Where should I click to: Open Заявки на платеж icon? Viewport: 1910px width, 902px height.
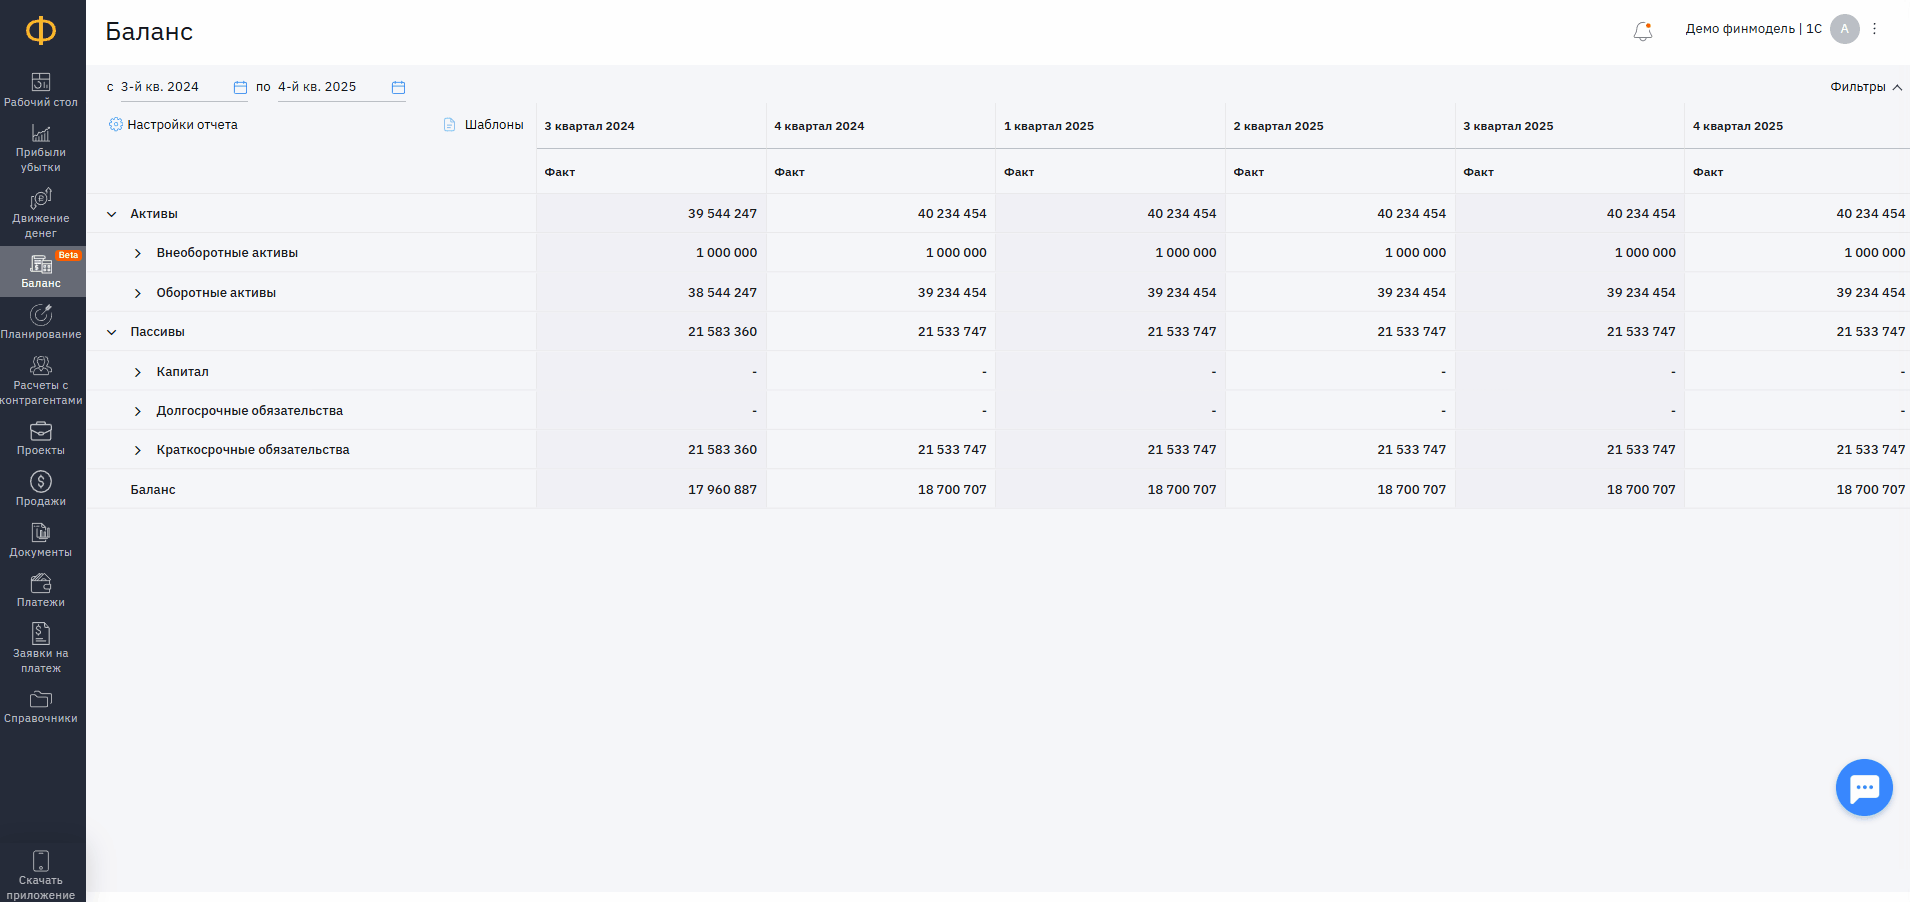41,633
